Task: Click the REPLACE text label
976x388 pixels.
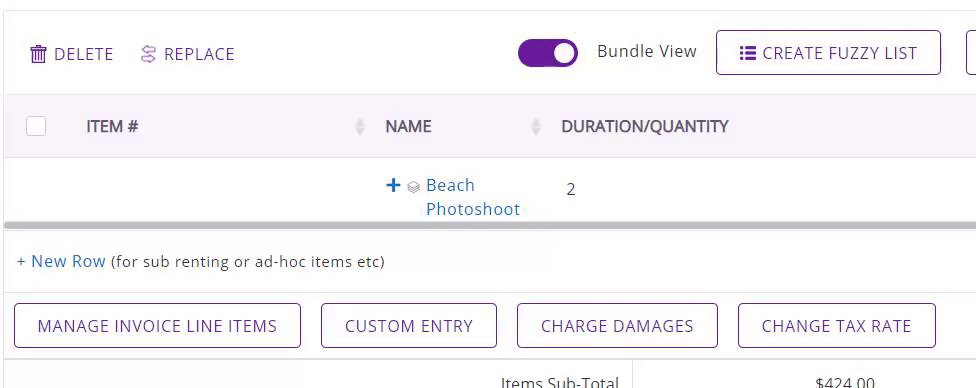Action: coord(199,54)
